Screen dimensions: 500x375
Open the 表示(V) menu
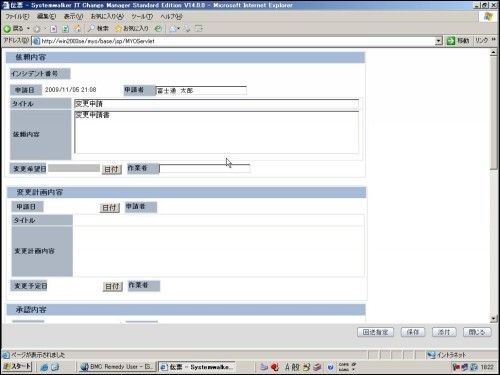[x=73, y=16]
